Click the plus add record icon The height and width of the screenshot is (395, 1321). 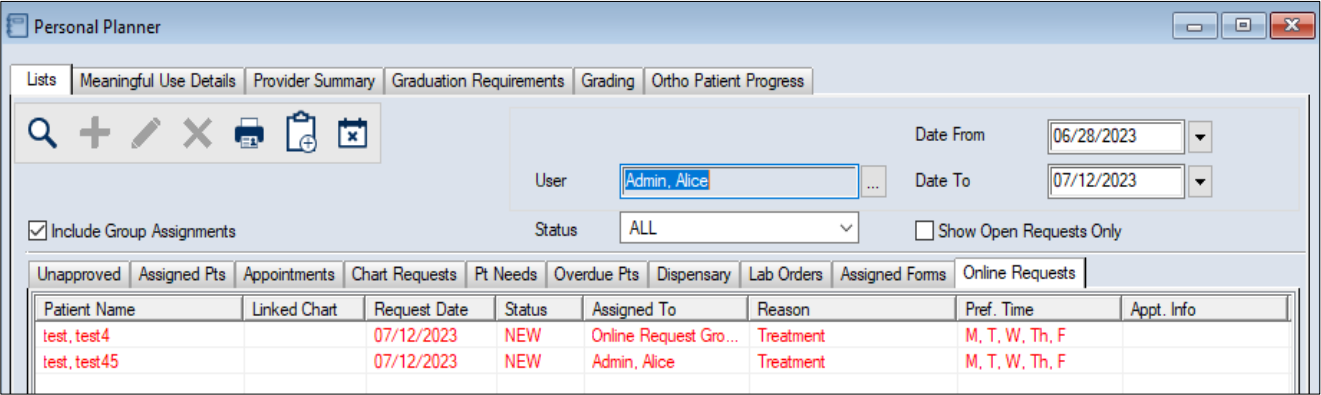click(x=95, y=133)
